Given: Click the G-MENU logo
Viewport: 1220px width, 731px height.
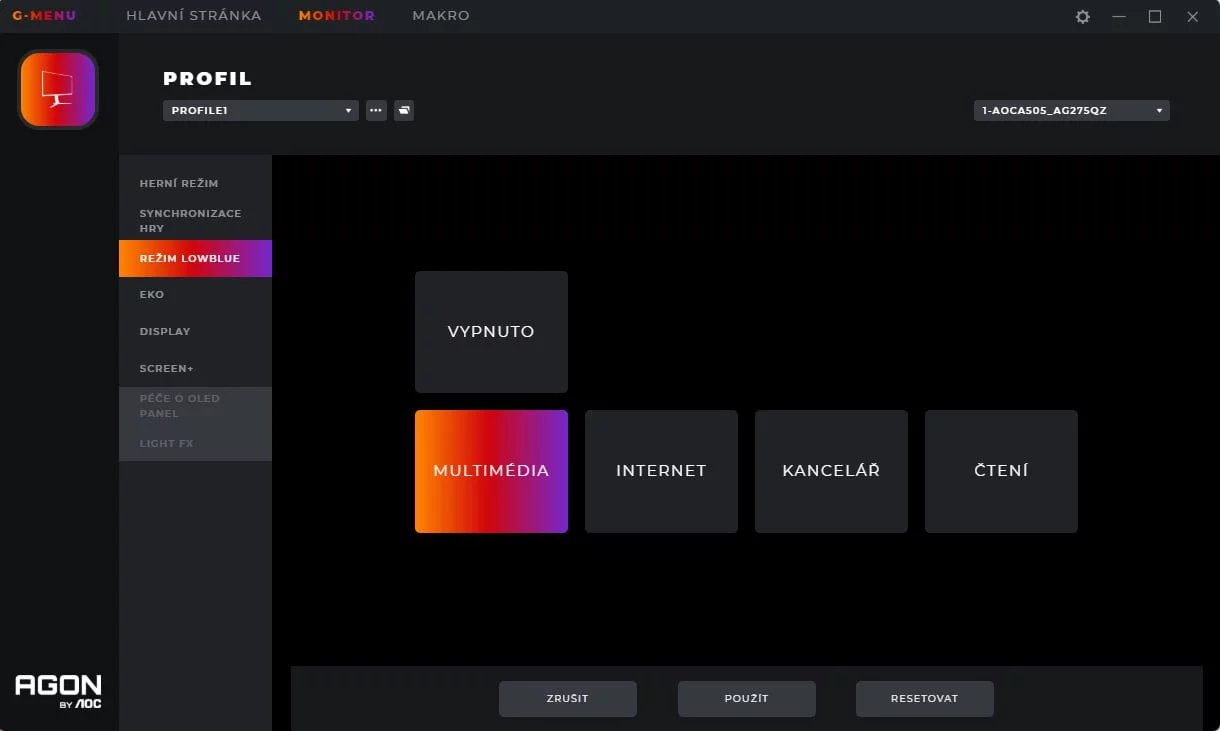Looking at the screenshot, I should [x=44, y=16].
